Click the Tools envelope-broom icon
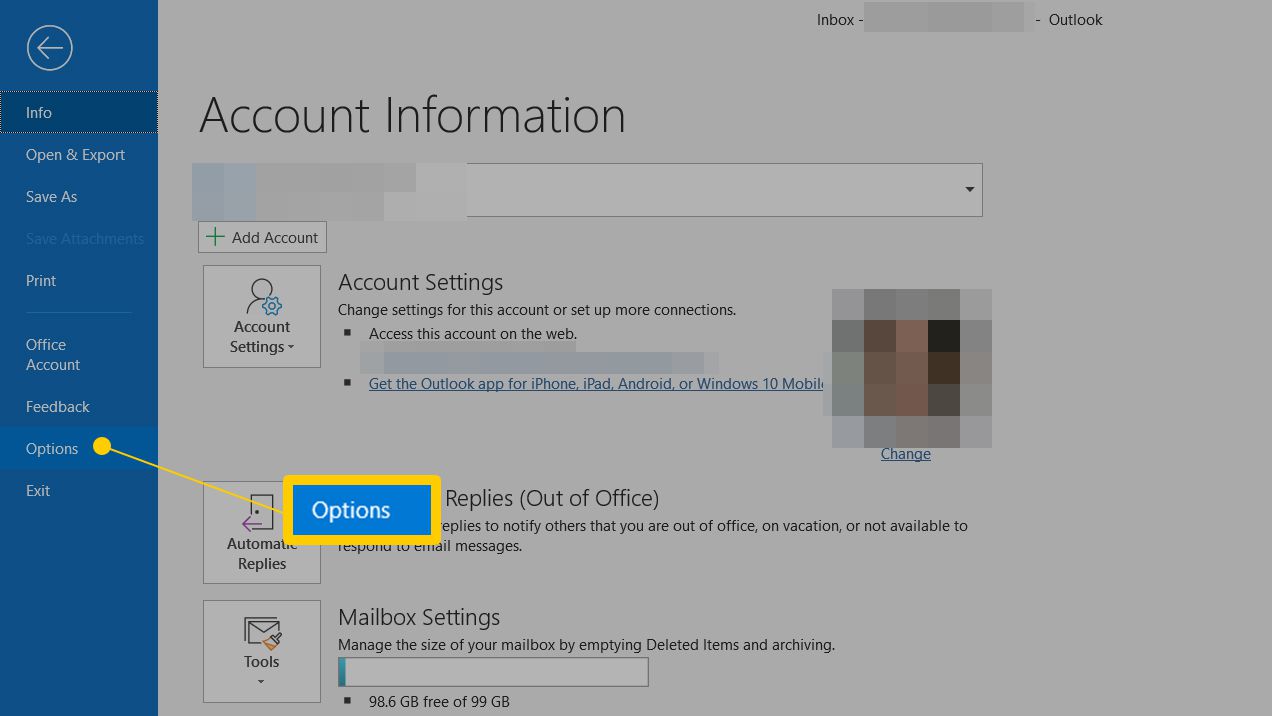 [263, 634]
